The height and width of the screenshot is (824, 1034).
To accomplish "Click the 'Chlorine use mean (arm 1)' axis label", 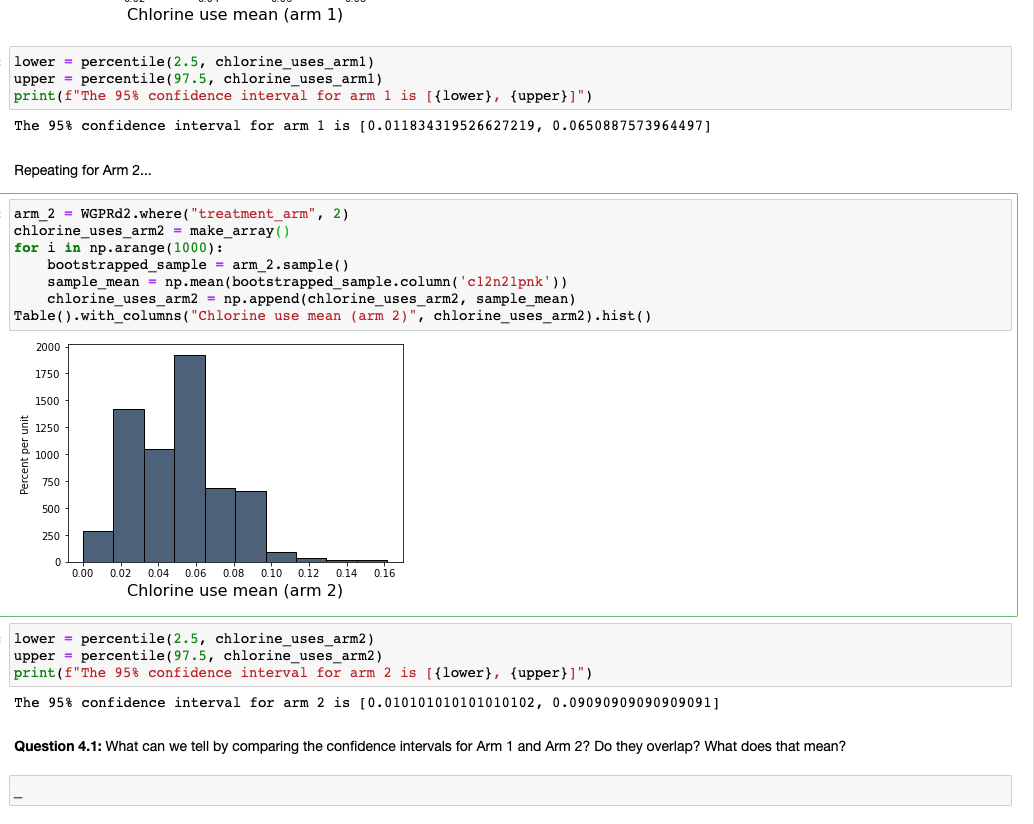I will tap(235, 15).
